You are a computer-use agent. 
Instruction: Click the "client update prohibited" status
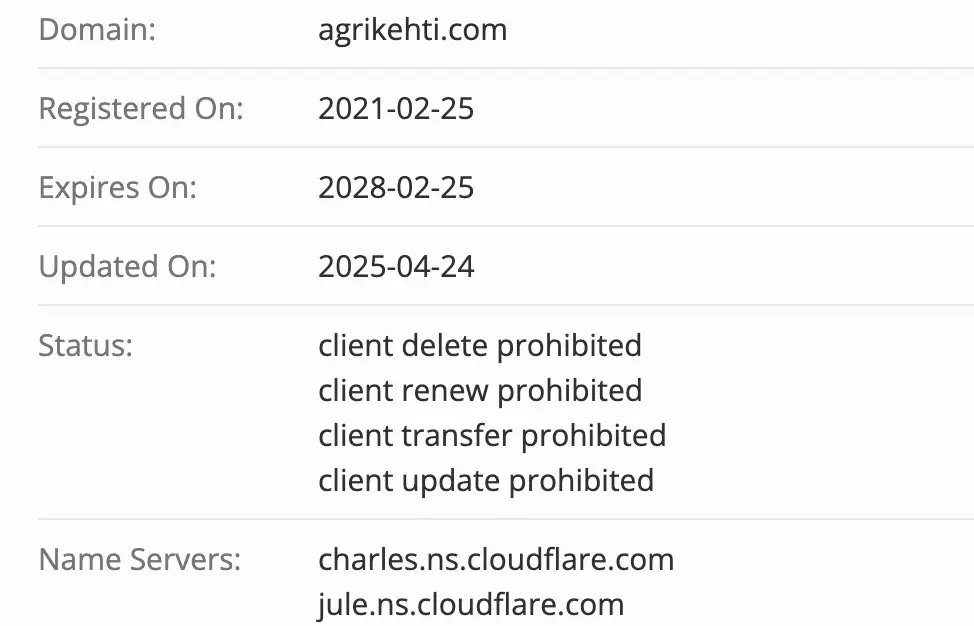pyautogui.click(x=486, y=480)
